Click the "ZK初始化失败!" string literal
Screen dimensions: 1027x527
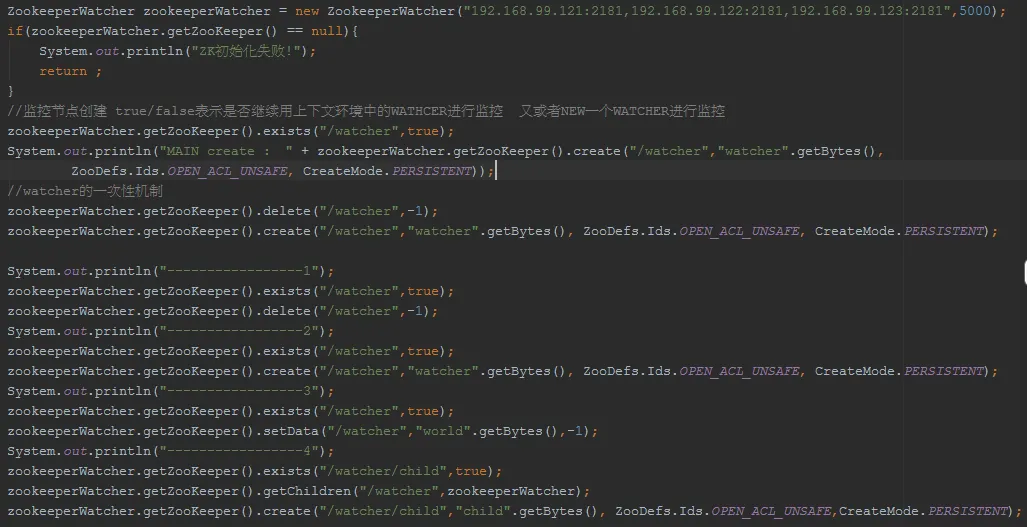pos(247,51)
